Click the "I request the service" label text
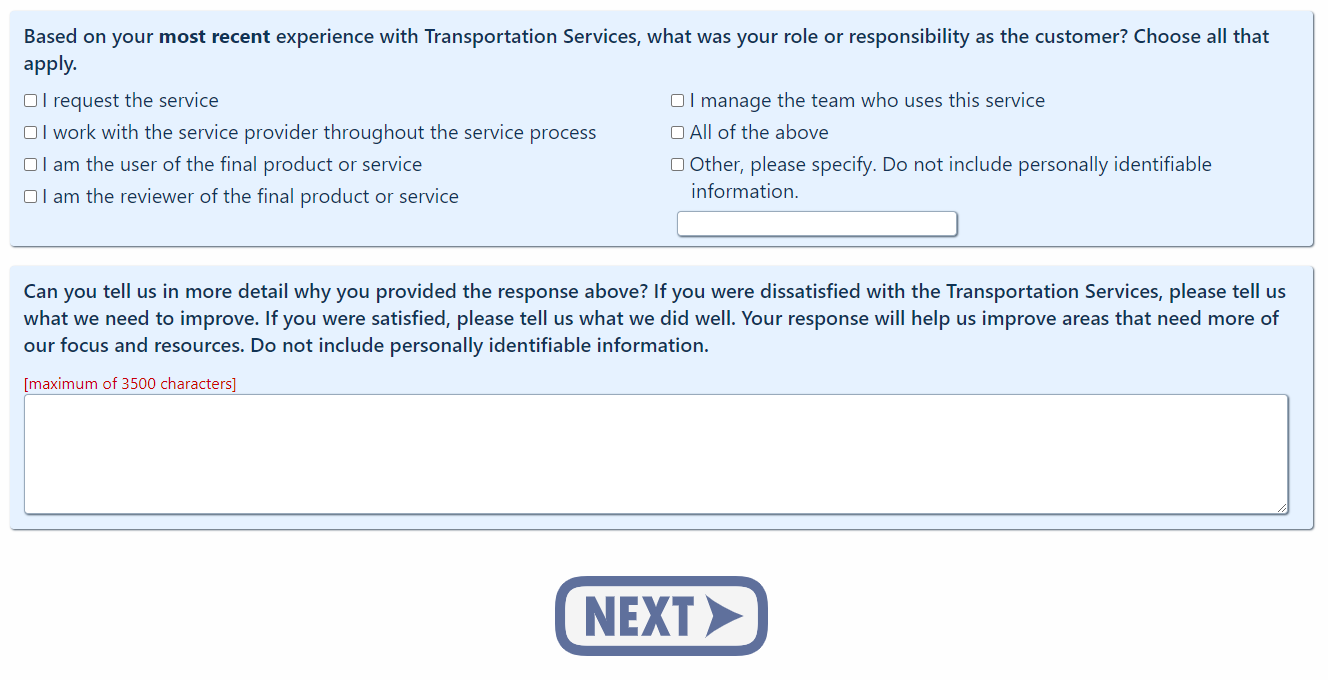This screenshot has width=1328, height=680. [130, 101]
